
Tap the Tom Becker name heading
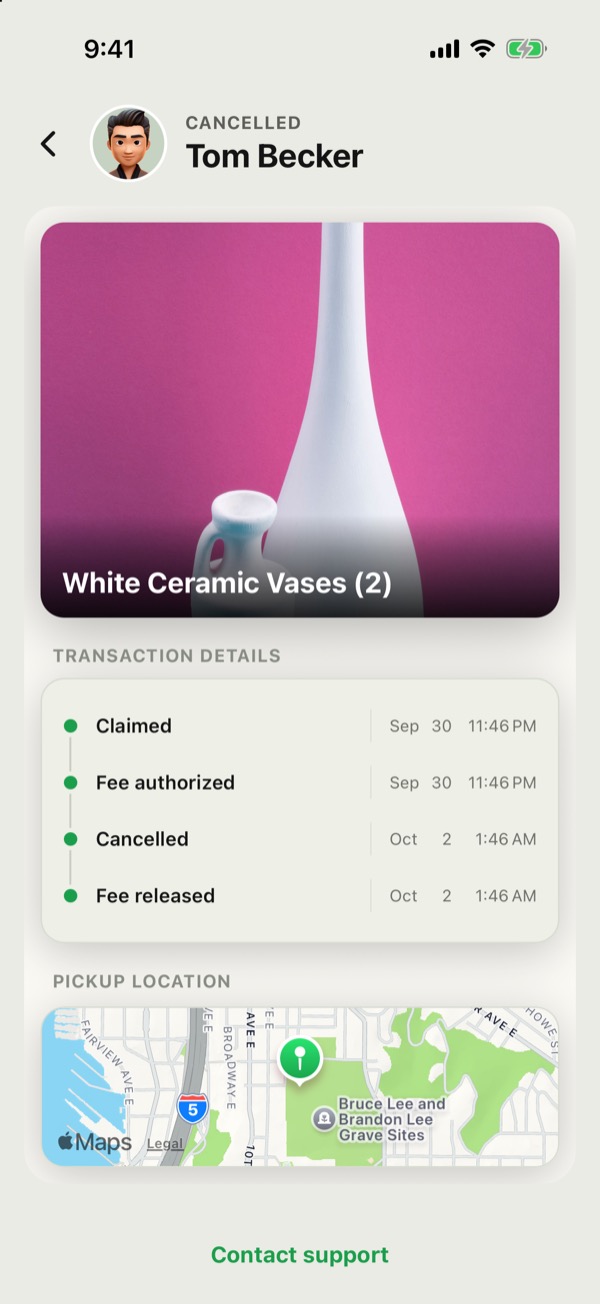(x=274, y=157)
